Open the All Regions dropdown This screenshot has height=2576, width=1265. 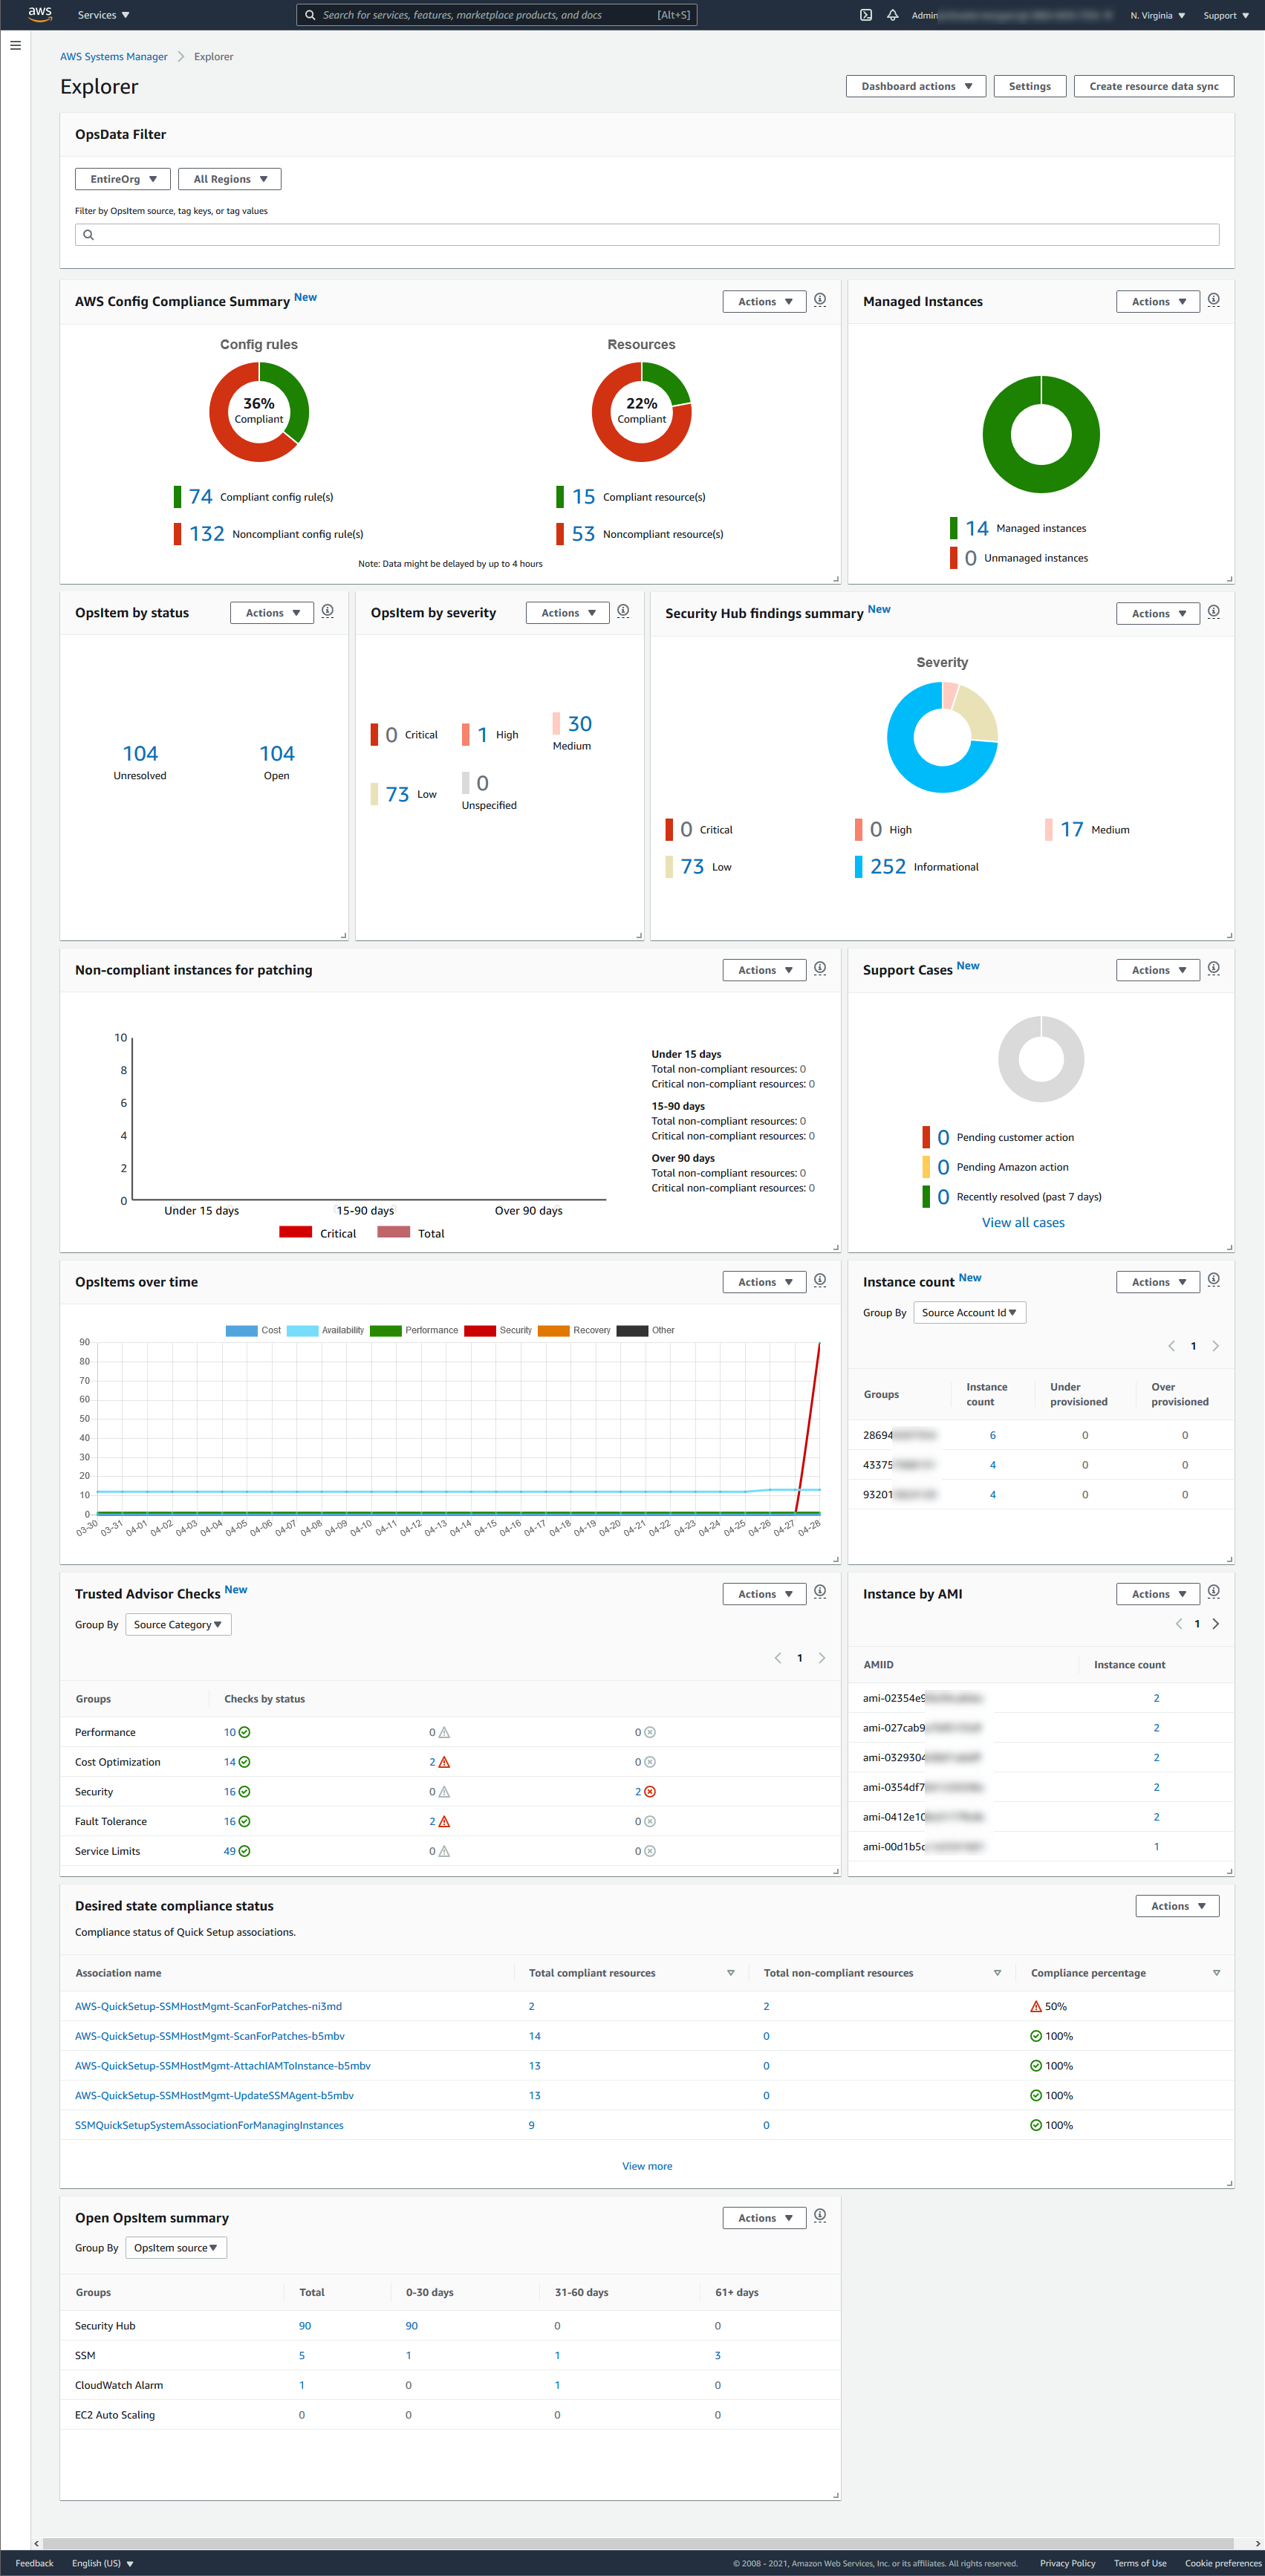230,179
